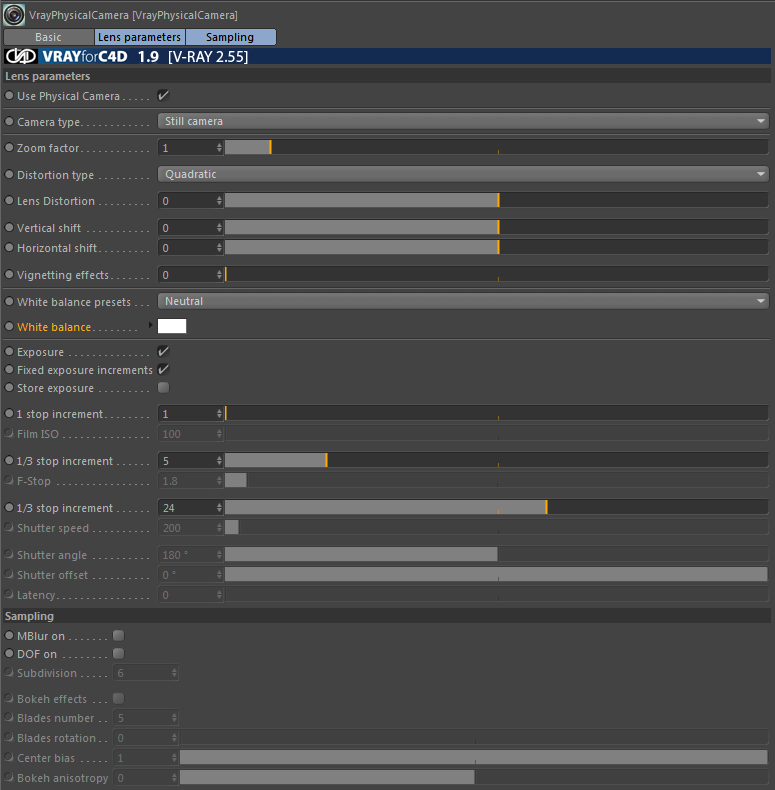Enable DOF on checkbox

pyautogui.click(x=118, y=653)
